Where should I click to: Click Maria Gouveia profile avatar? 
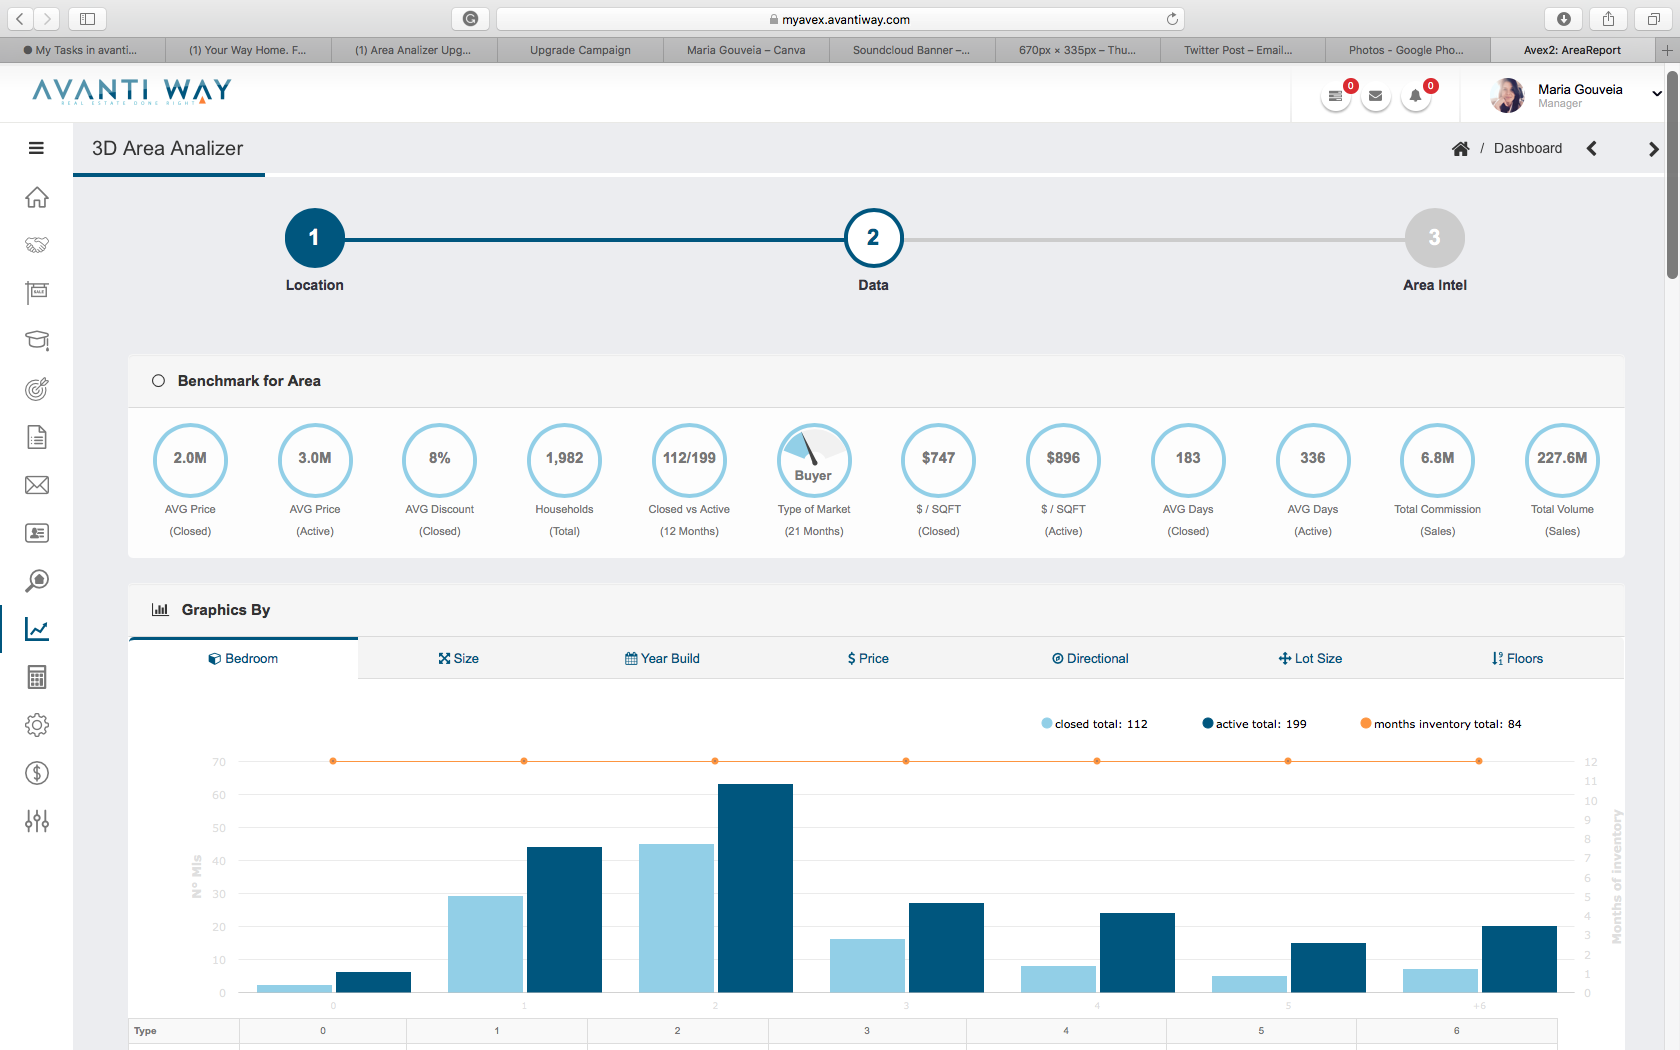[x=1508, y=95]
